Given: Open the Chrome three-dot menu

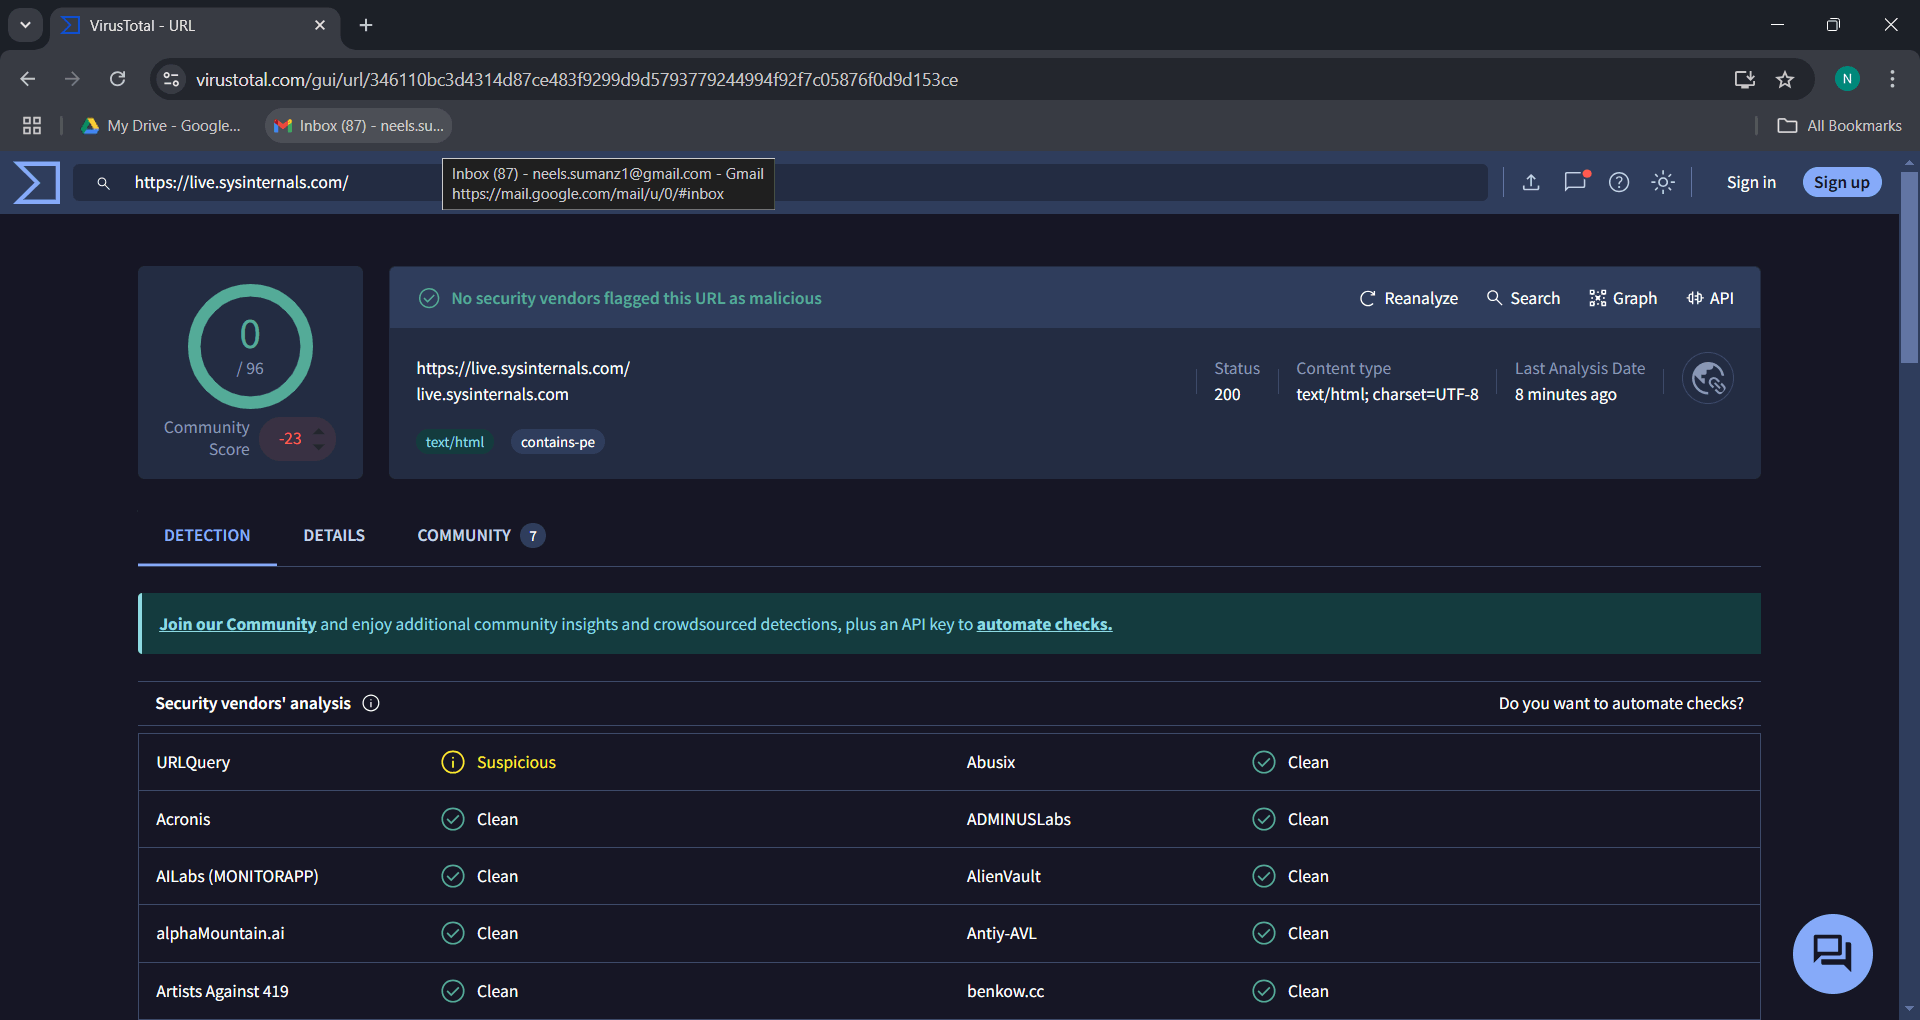Looking at the screenshot, I should click(1892, 79).
